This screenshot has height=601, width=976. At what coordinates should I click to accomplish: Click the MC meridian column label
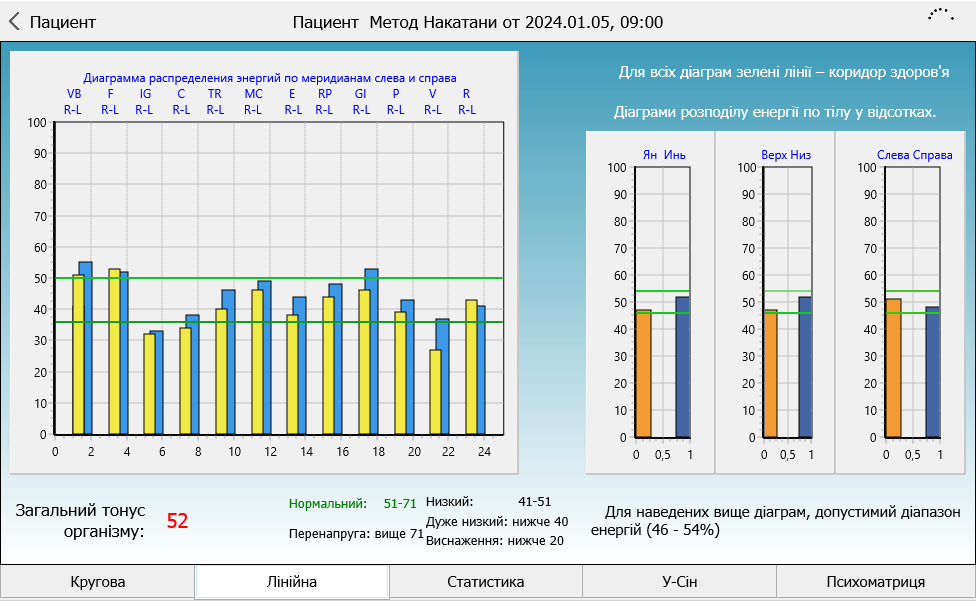[x=253, y=94]
